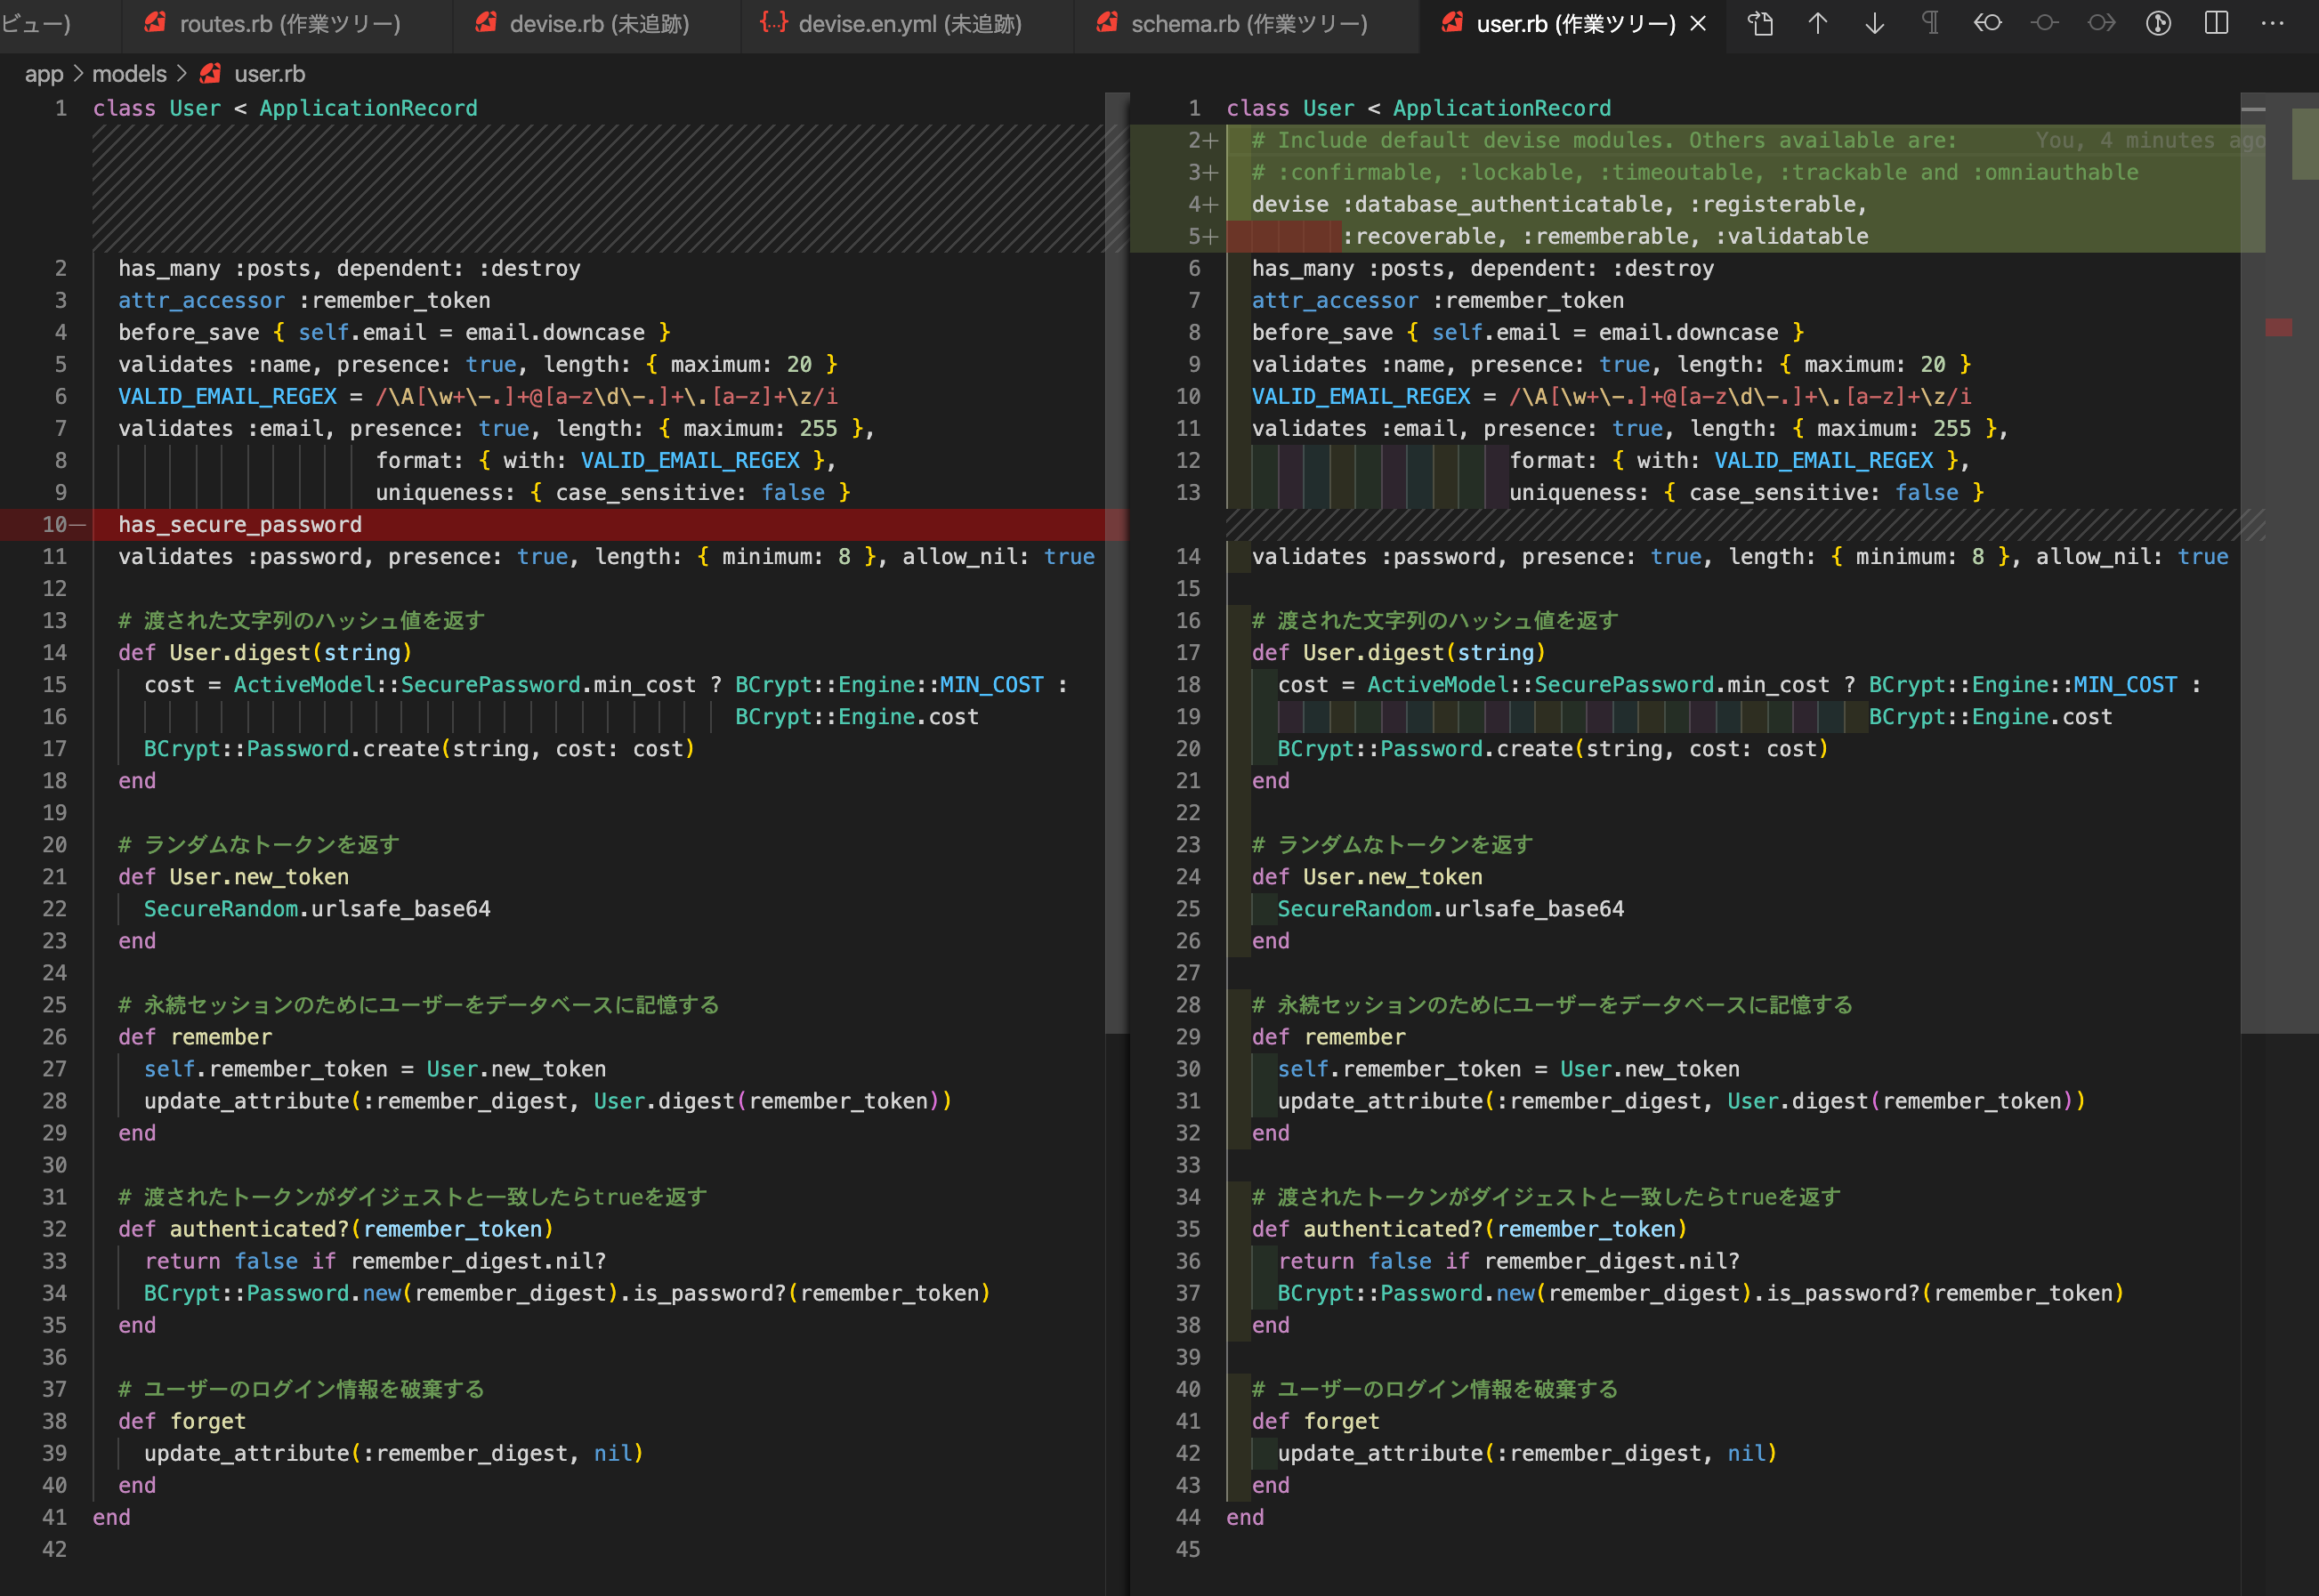The width and height of the screenshot is (2319, 1596).
Task: Click the models breadcrumb segment
Action: [x=129, y=74]
